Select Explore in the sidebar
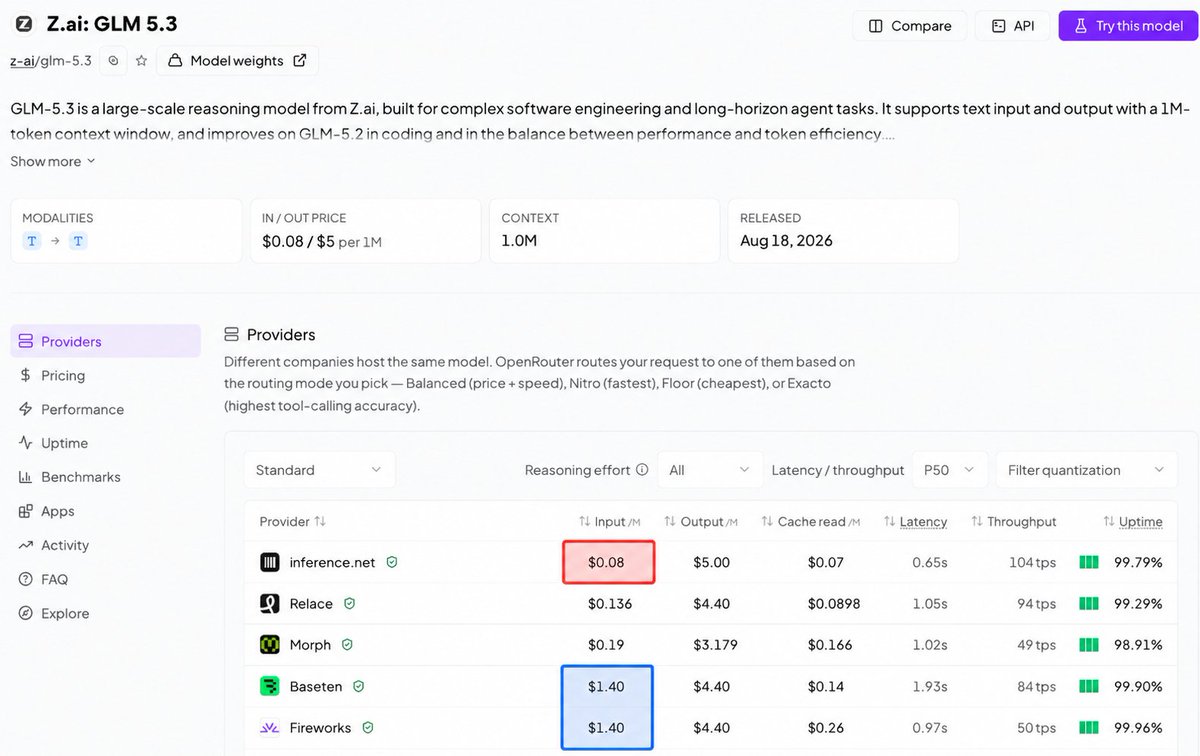1200x756 pixels. click(x=53, y=613)
